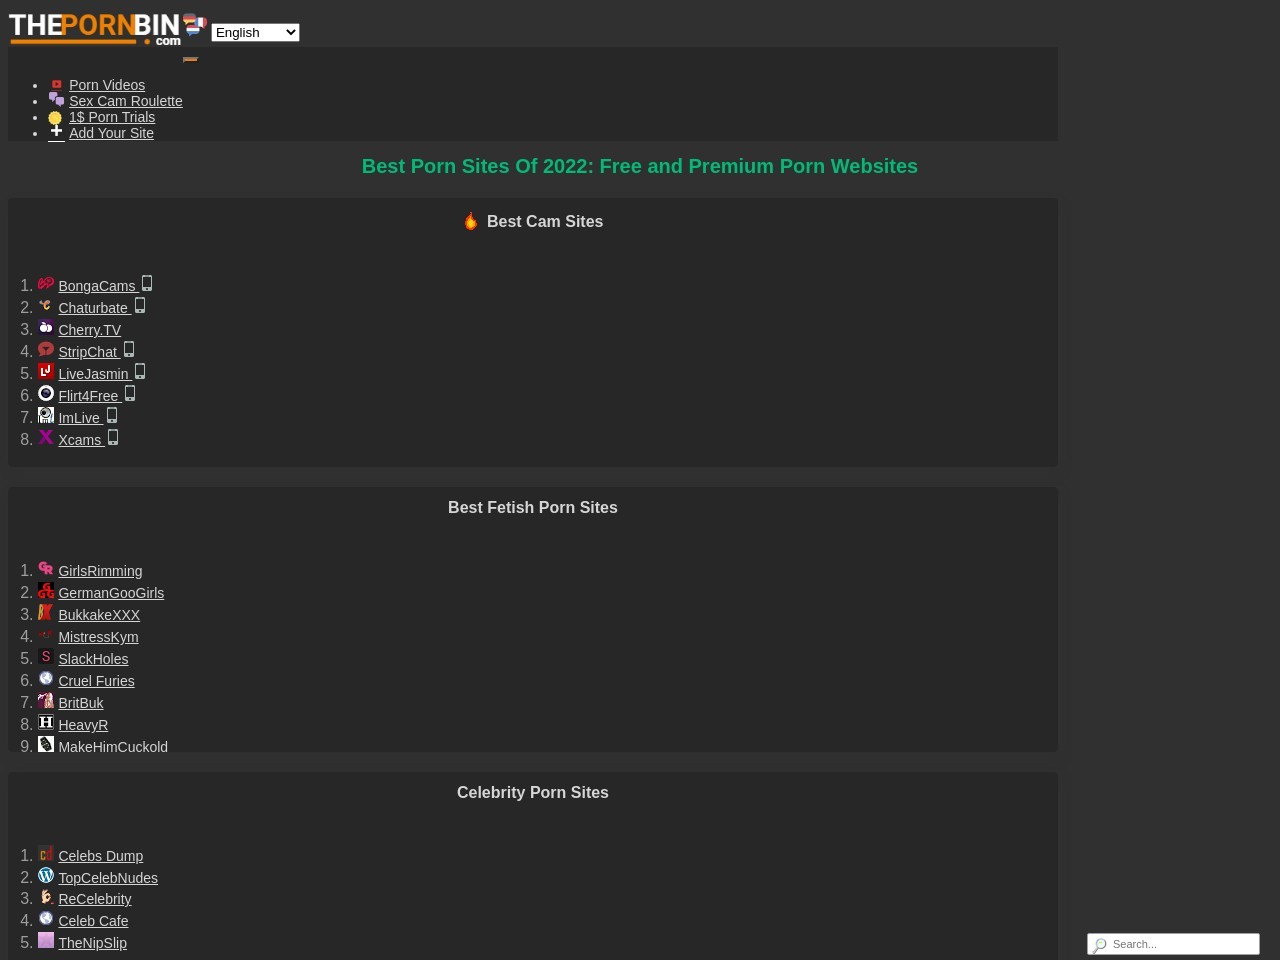This screenshot has width=1280, height=960.
Task: Open the language dropdown set to English
Action: [x=255, y=32]
